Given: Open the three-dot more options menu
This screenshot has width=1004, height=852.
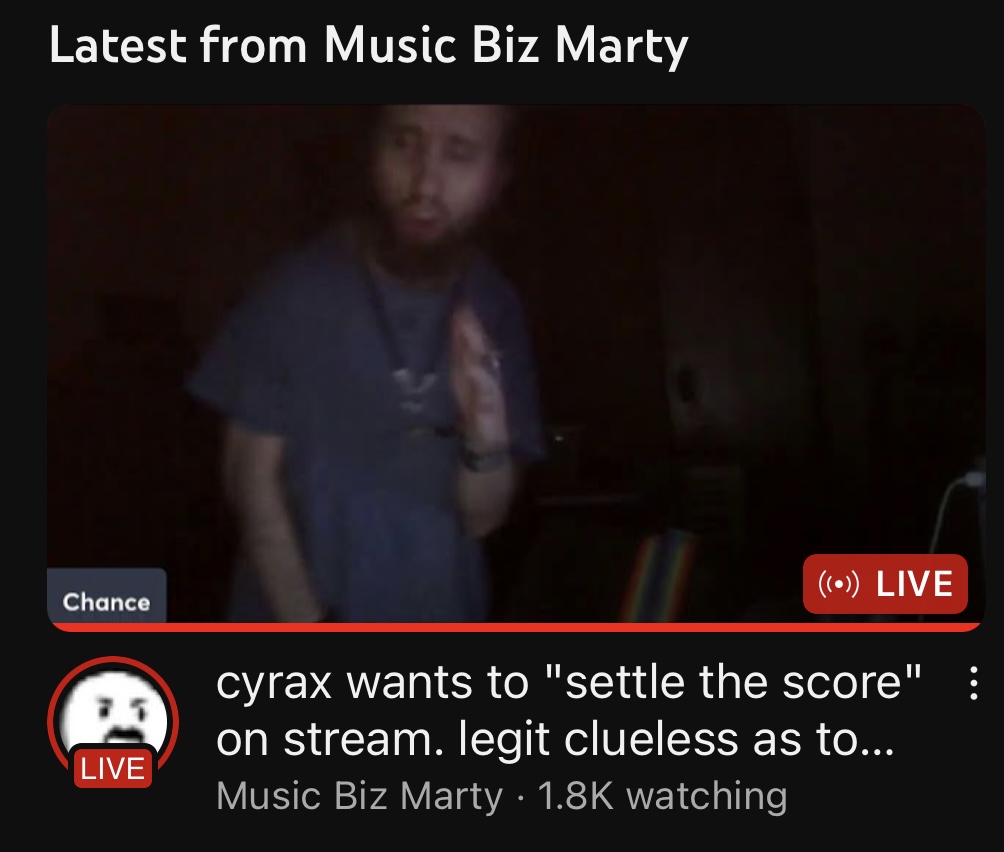Looking at the screenshot, I should (973, 683).
